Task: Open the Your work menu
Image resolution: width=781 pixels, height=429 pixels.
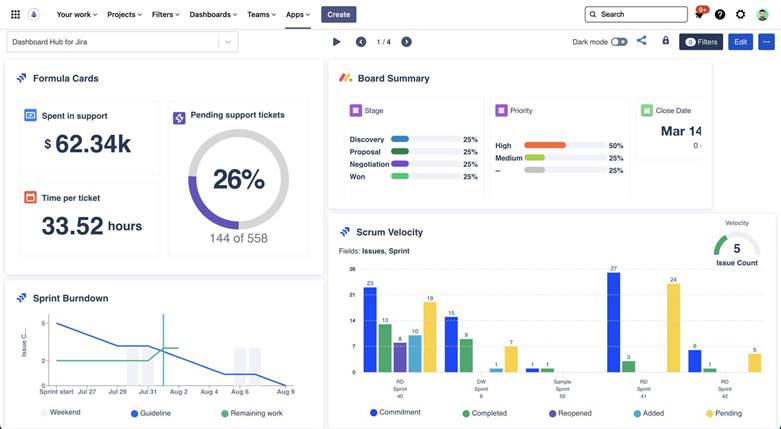Action: pyautogui.click(x=77, y=14)
